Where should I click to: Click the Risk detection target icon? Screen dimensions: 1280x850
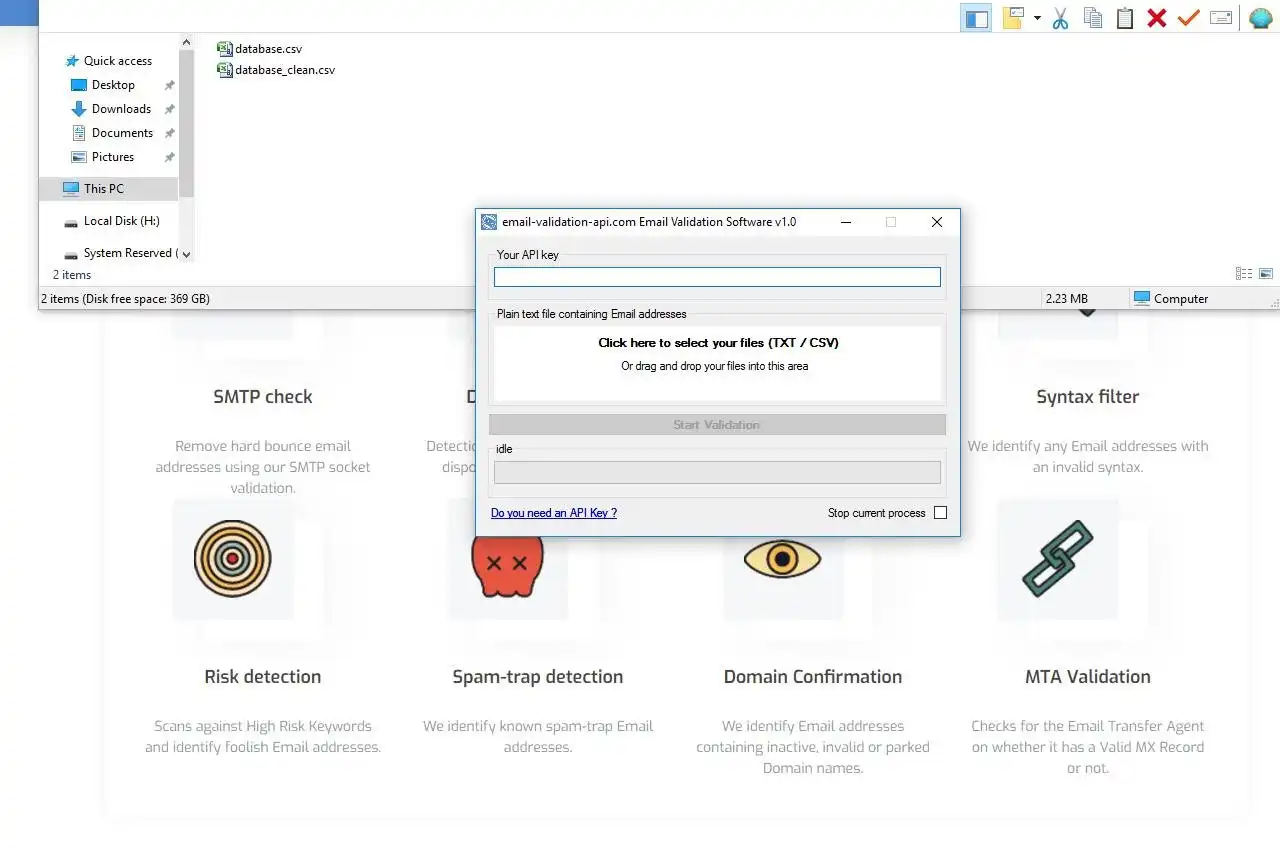click(x=233, y=558)
